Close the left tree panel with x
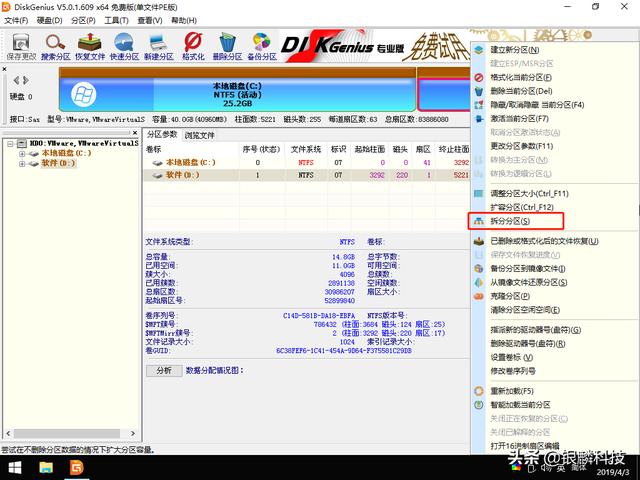 tap(135, 133)
